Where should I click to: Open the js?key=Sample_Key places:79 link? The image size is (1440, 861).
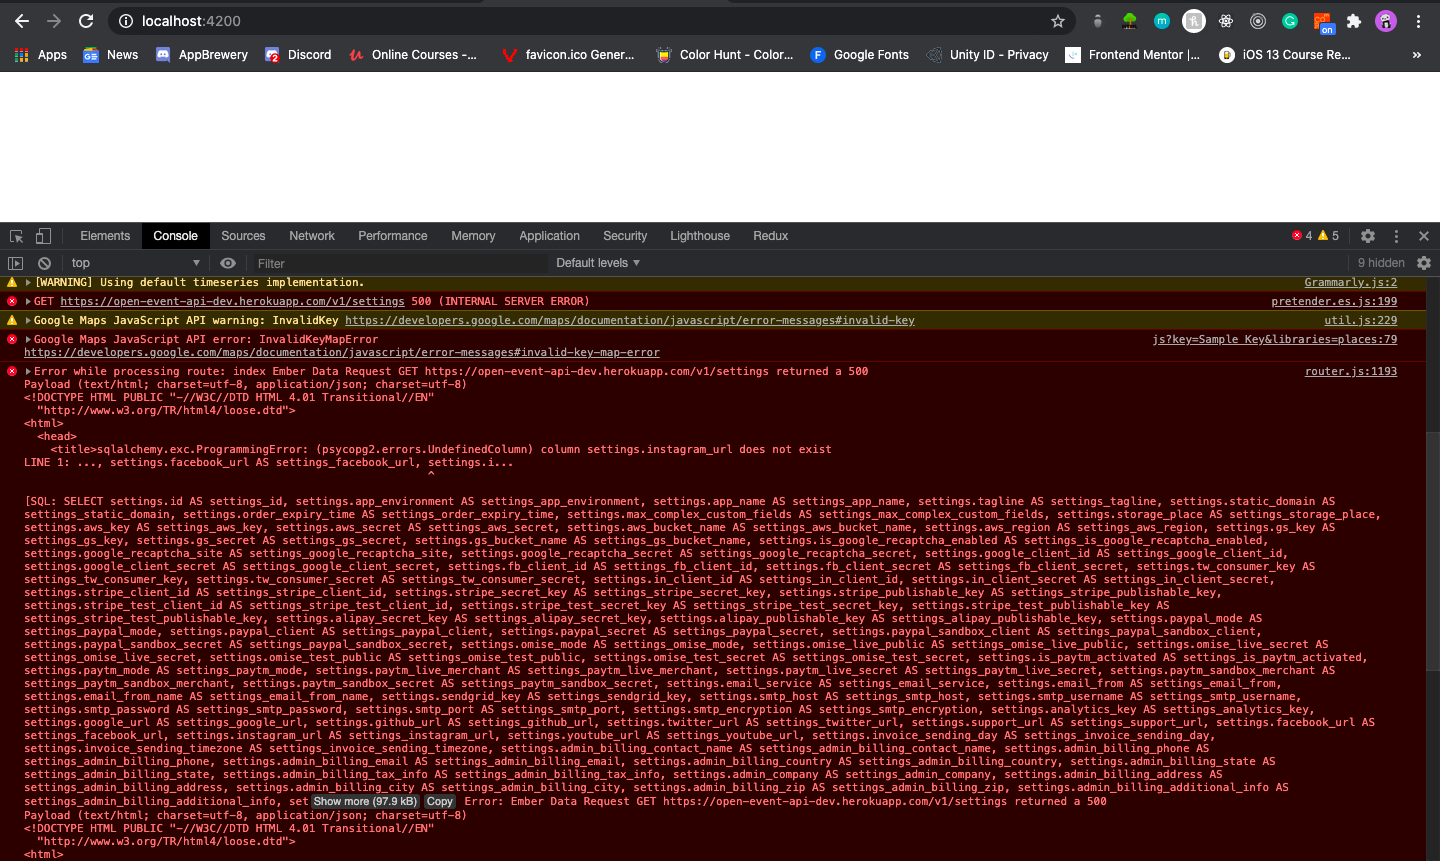click(x=1275, y=340)
